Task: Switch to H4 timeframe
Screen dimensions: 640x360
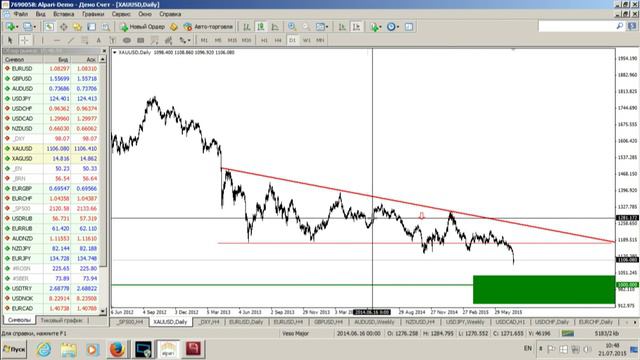Action: (278, 40)
